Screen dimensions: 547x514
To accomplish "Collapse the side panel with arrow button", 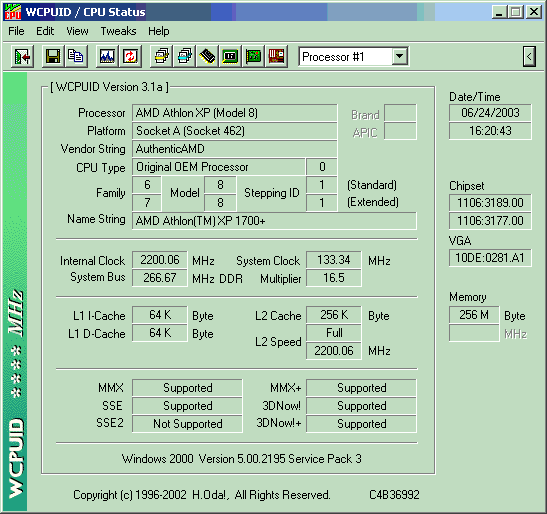I will 529,56.
